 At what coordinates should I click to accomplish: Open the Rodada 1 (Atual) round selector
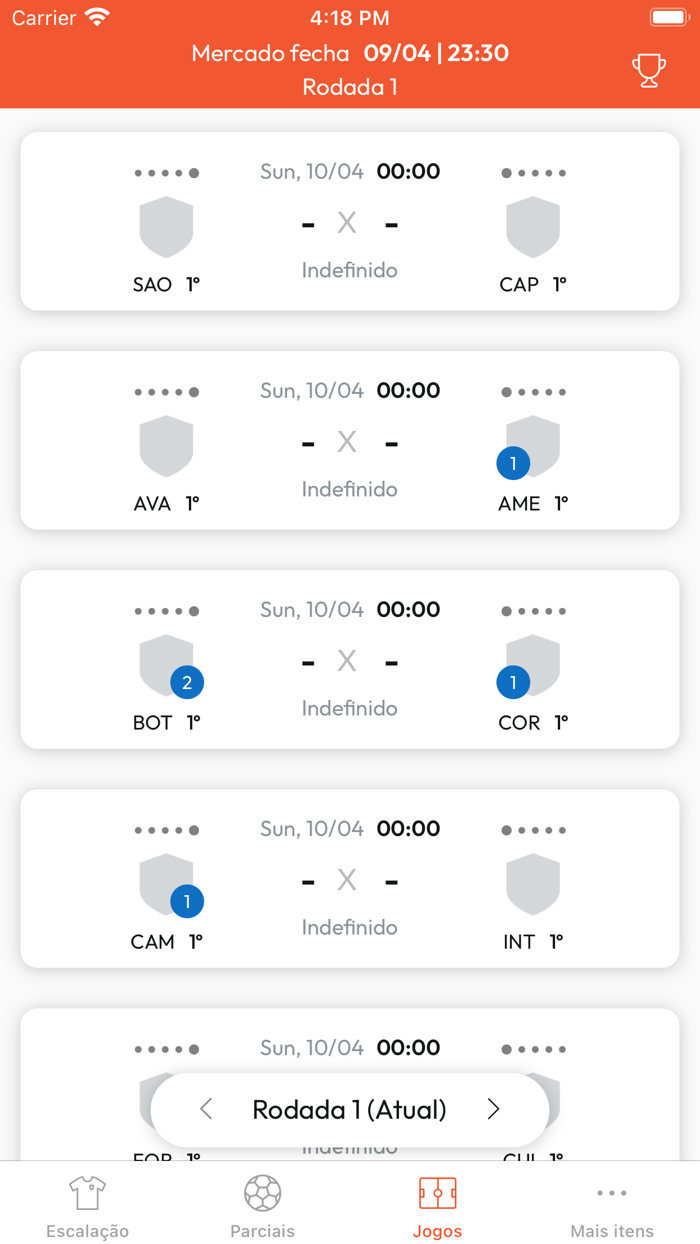tap(350, 1110)
